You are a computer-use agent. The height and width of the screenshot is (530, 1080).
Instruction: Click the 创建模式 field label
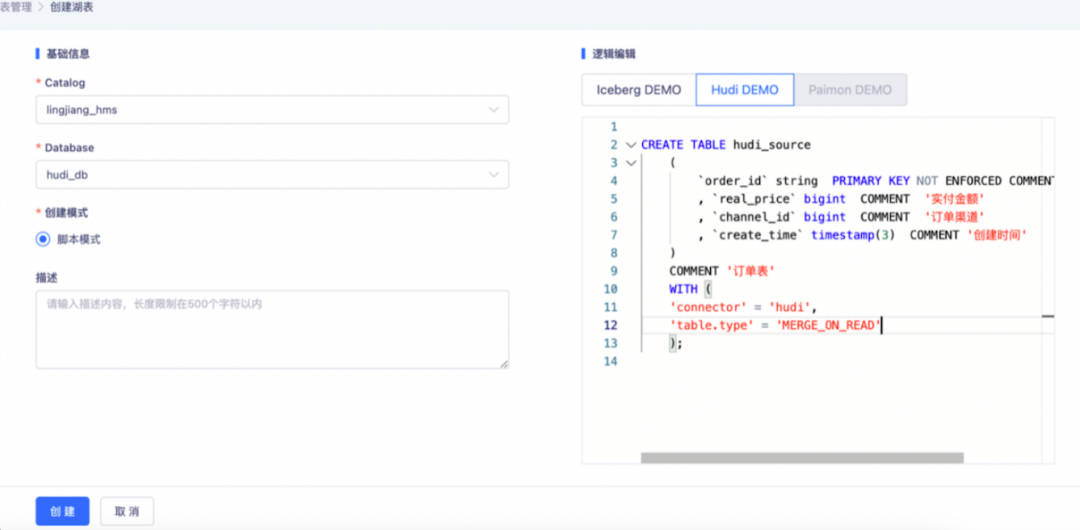tap(66, 213)
